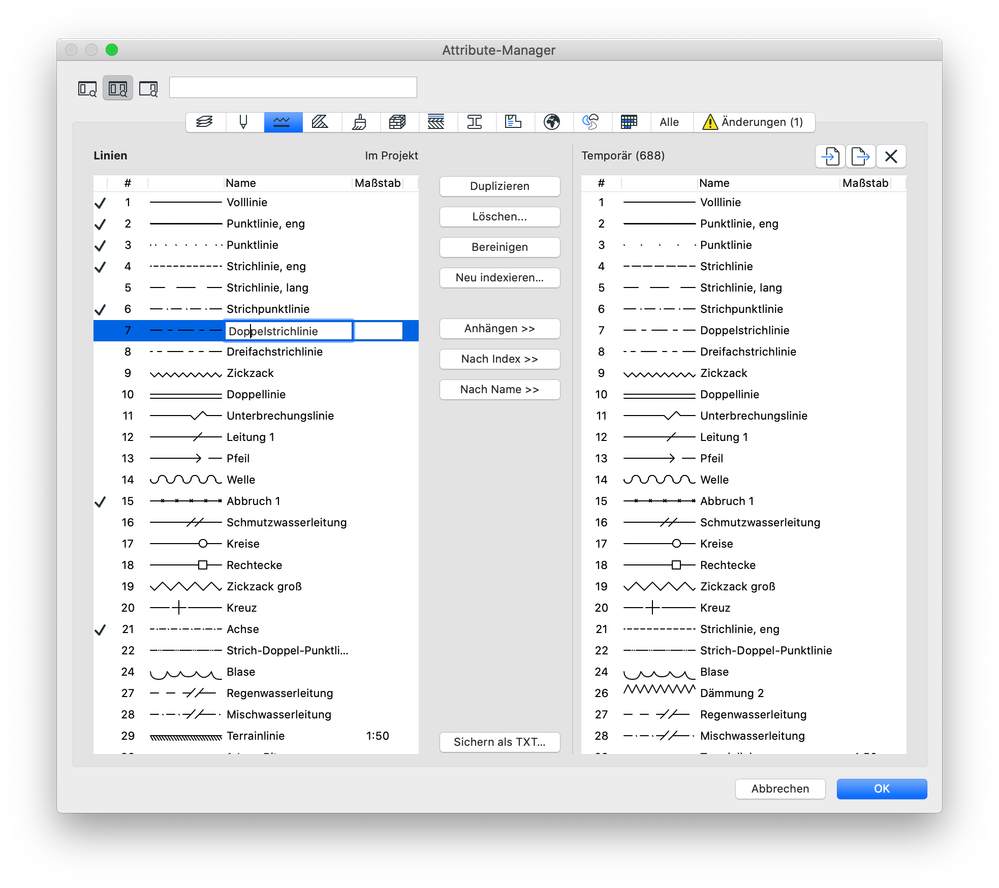The height and width of the screenshot is (888, 999).
Task: Click the Doppelstrichlinie name edit field
Action: pos(289,331)
